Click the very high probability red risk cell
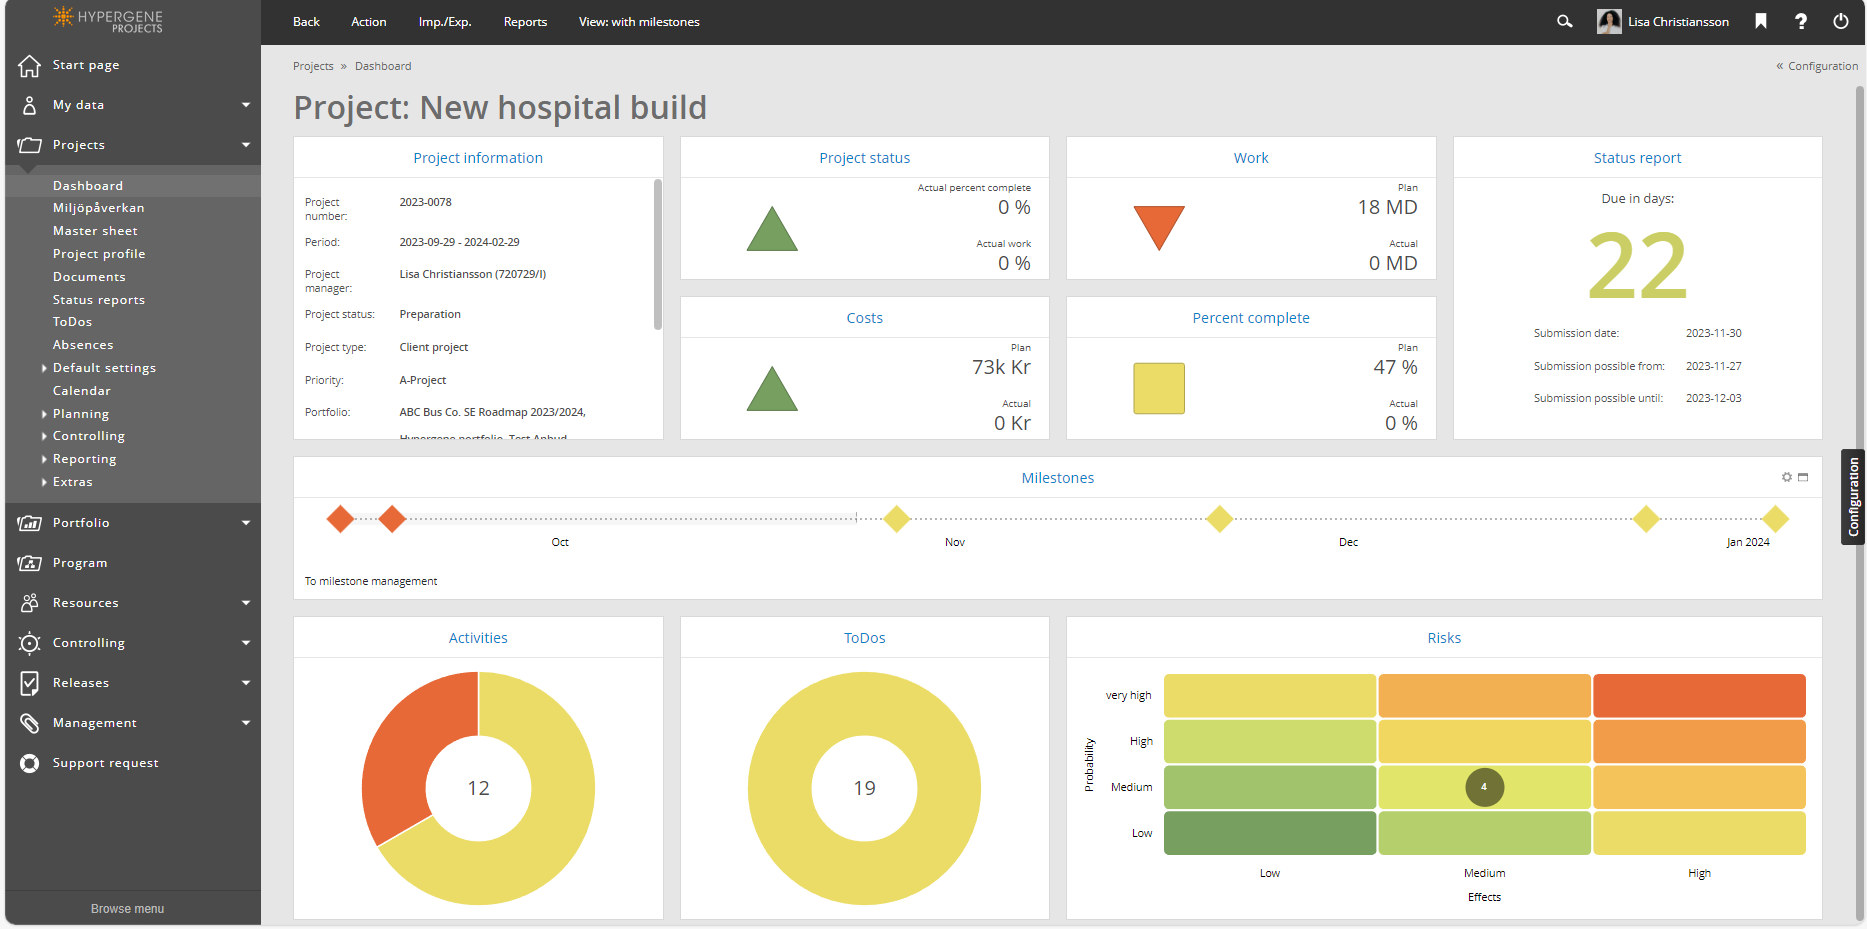This screenshot has height=929, width=1867. tap(1699, 696)
